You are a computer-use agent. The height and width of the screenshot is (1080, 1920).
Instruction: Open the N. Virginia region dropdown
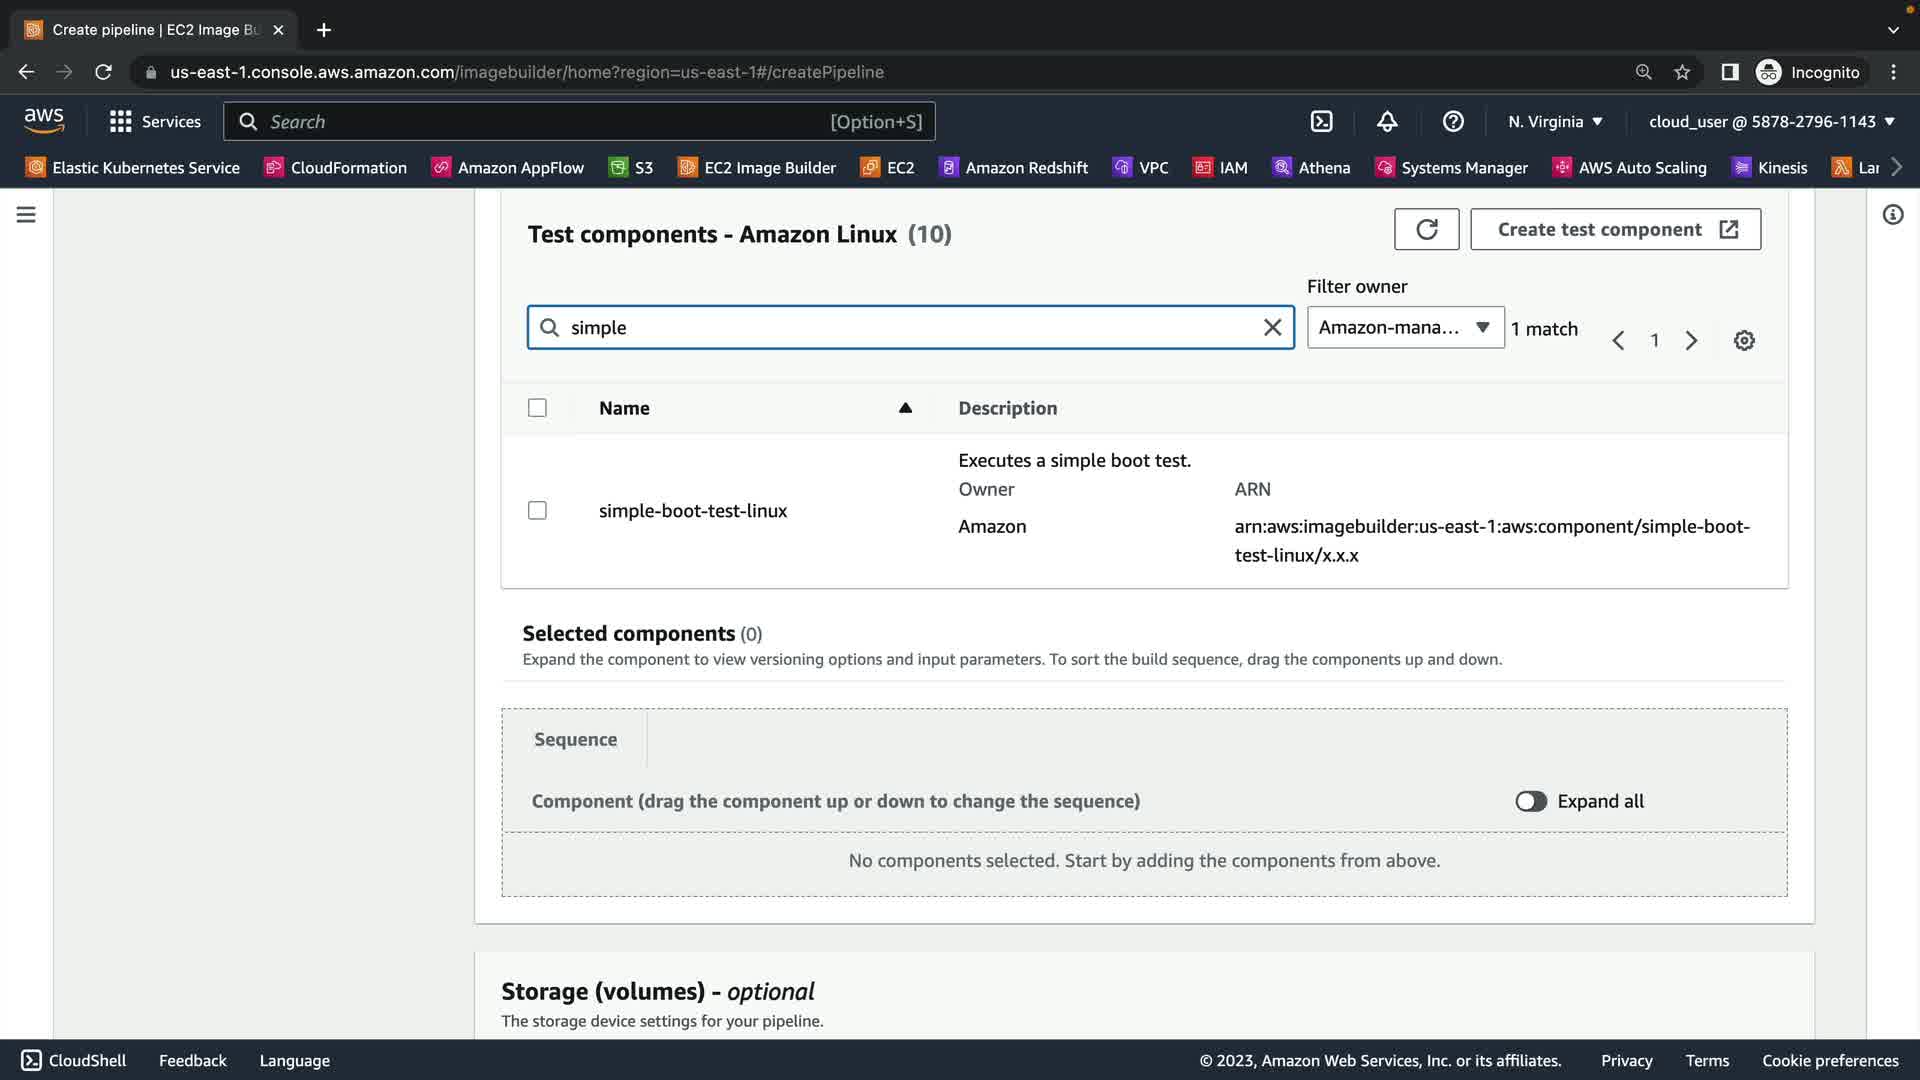(1555, 122)
